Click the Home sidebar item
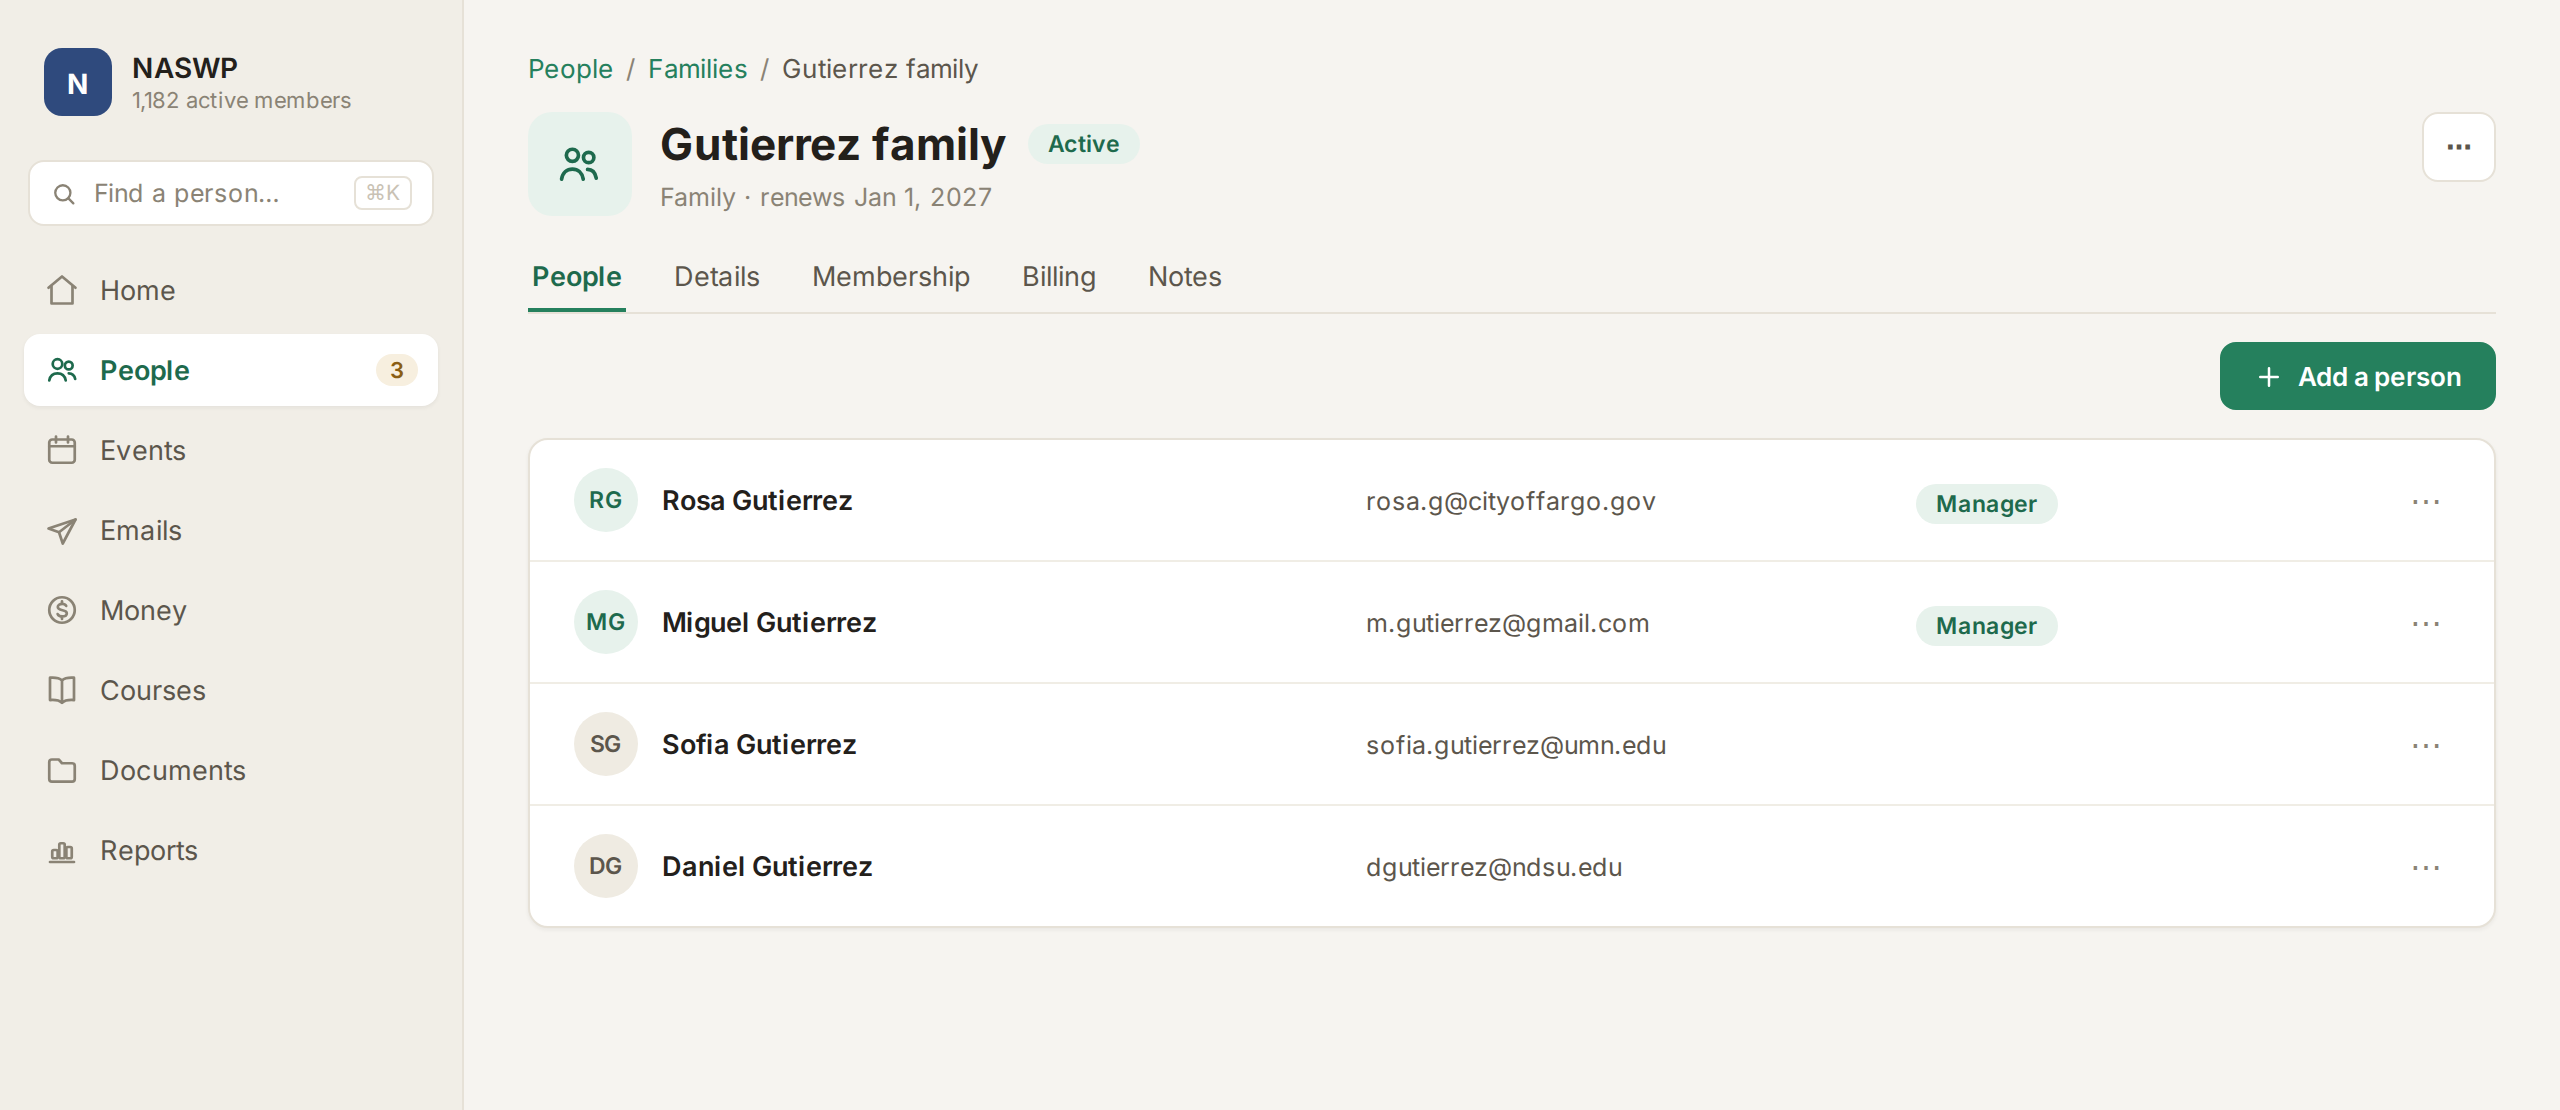2560x1110 pixels. (x=231, y=290)
